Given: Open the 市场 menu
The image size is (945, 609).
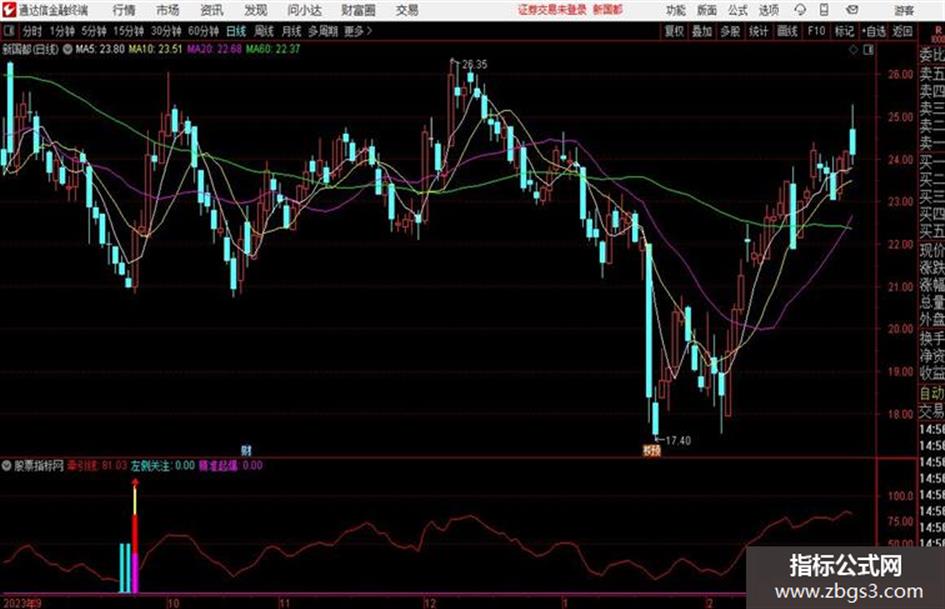Looking at the screenshot, I should pos(168,10).
